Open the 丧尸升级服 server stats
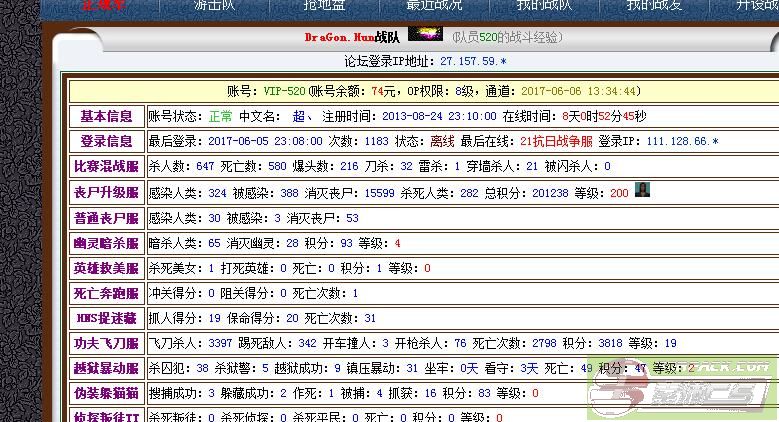779x422 pixels. coord(106,192)
